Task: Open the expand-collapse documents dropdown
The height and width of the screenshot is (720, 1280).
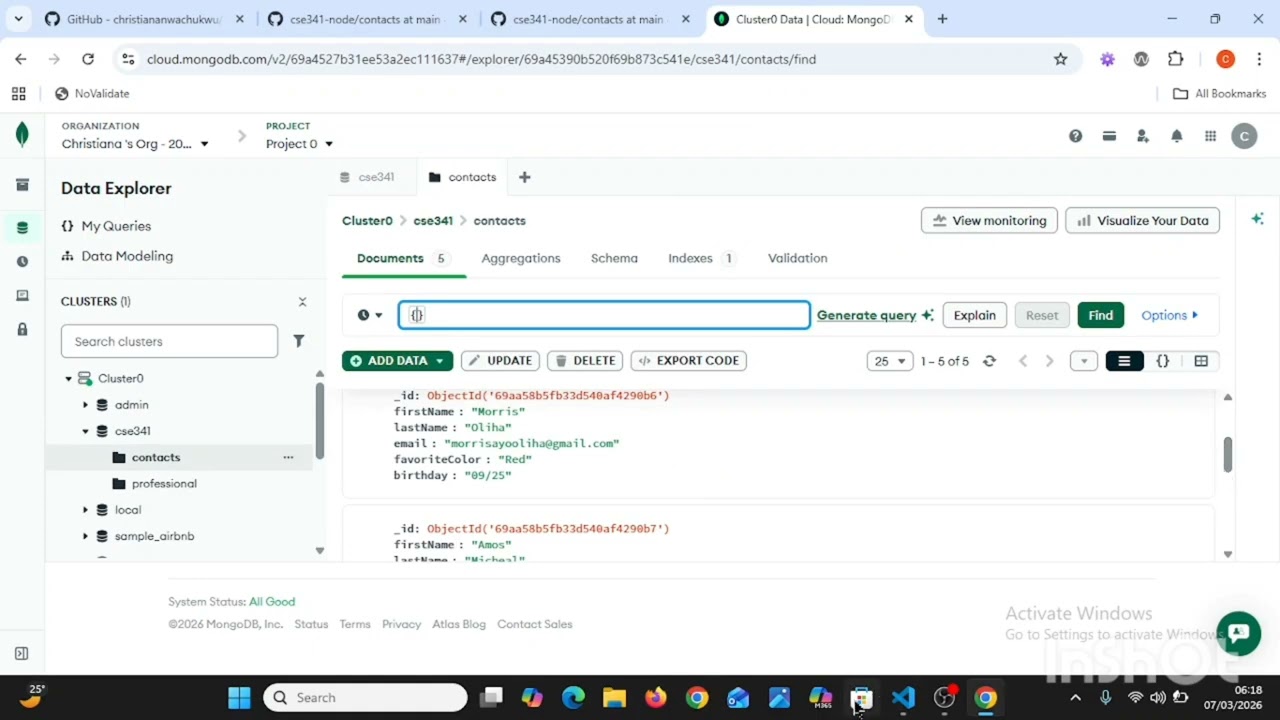Action: [x=1084, y=361]
